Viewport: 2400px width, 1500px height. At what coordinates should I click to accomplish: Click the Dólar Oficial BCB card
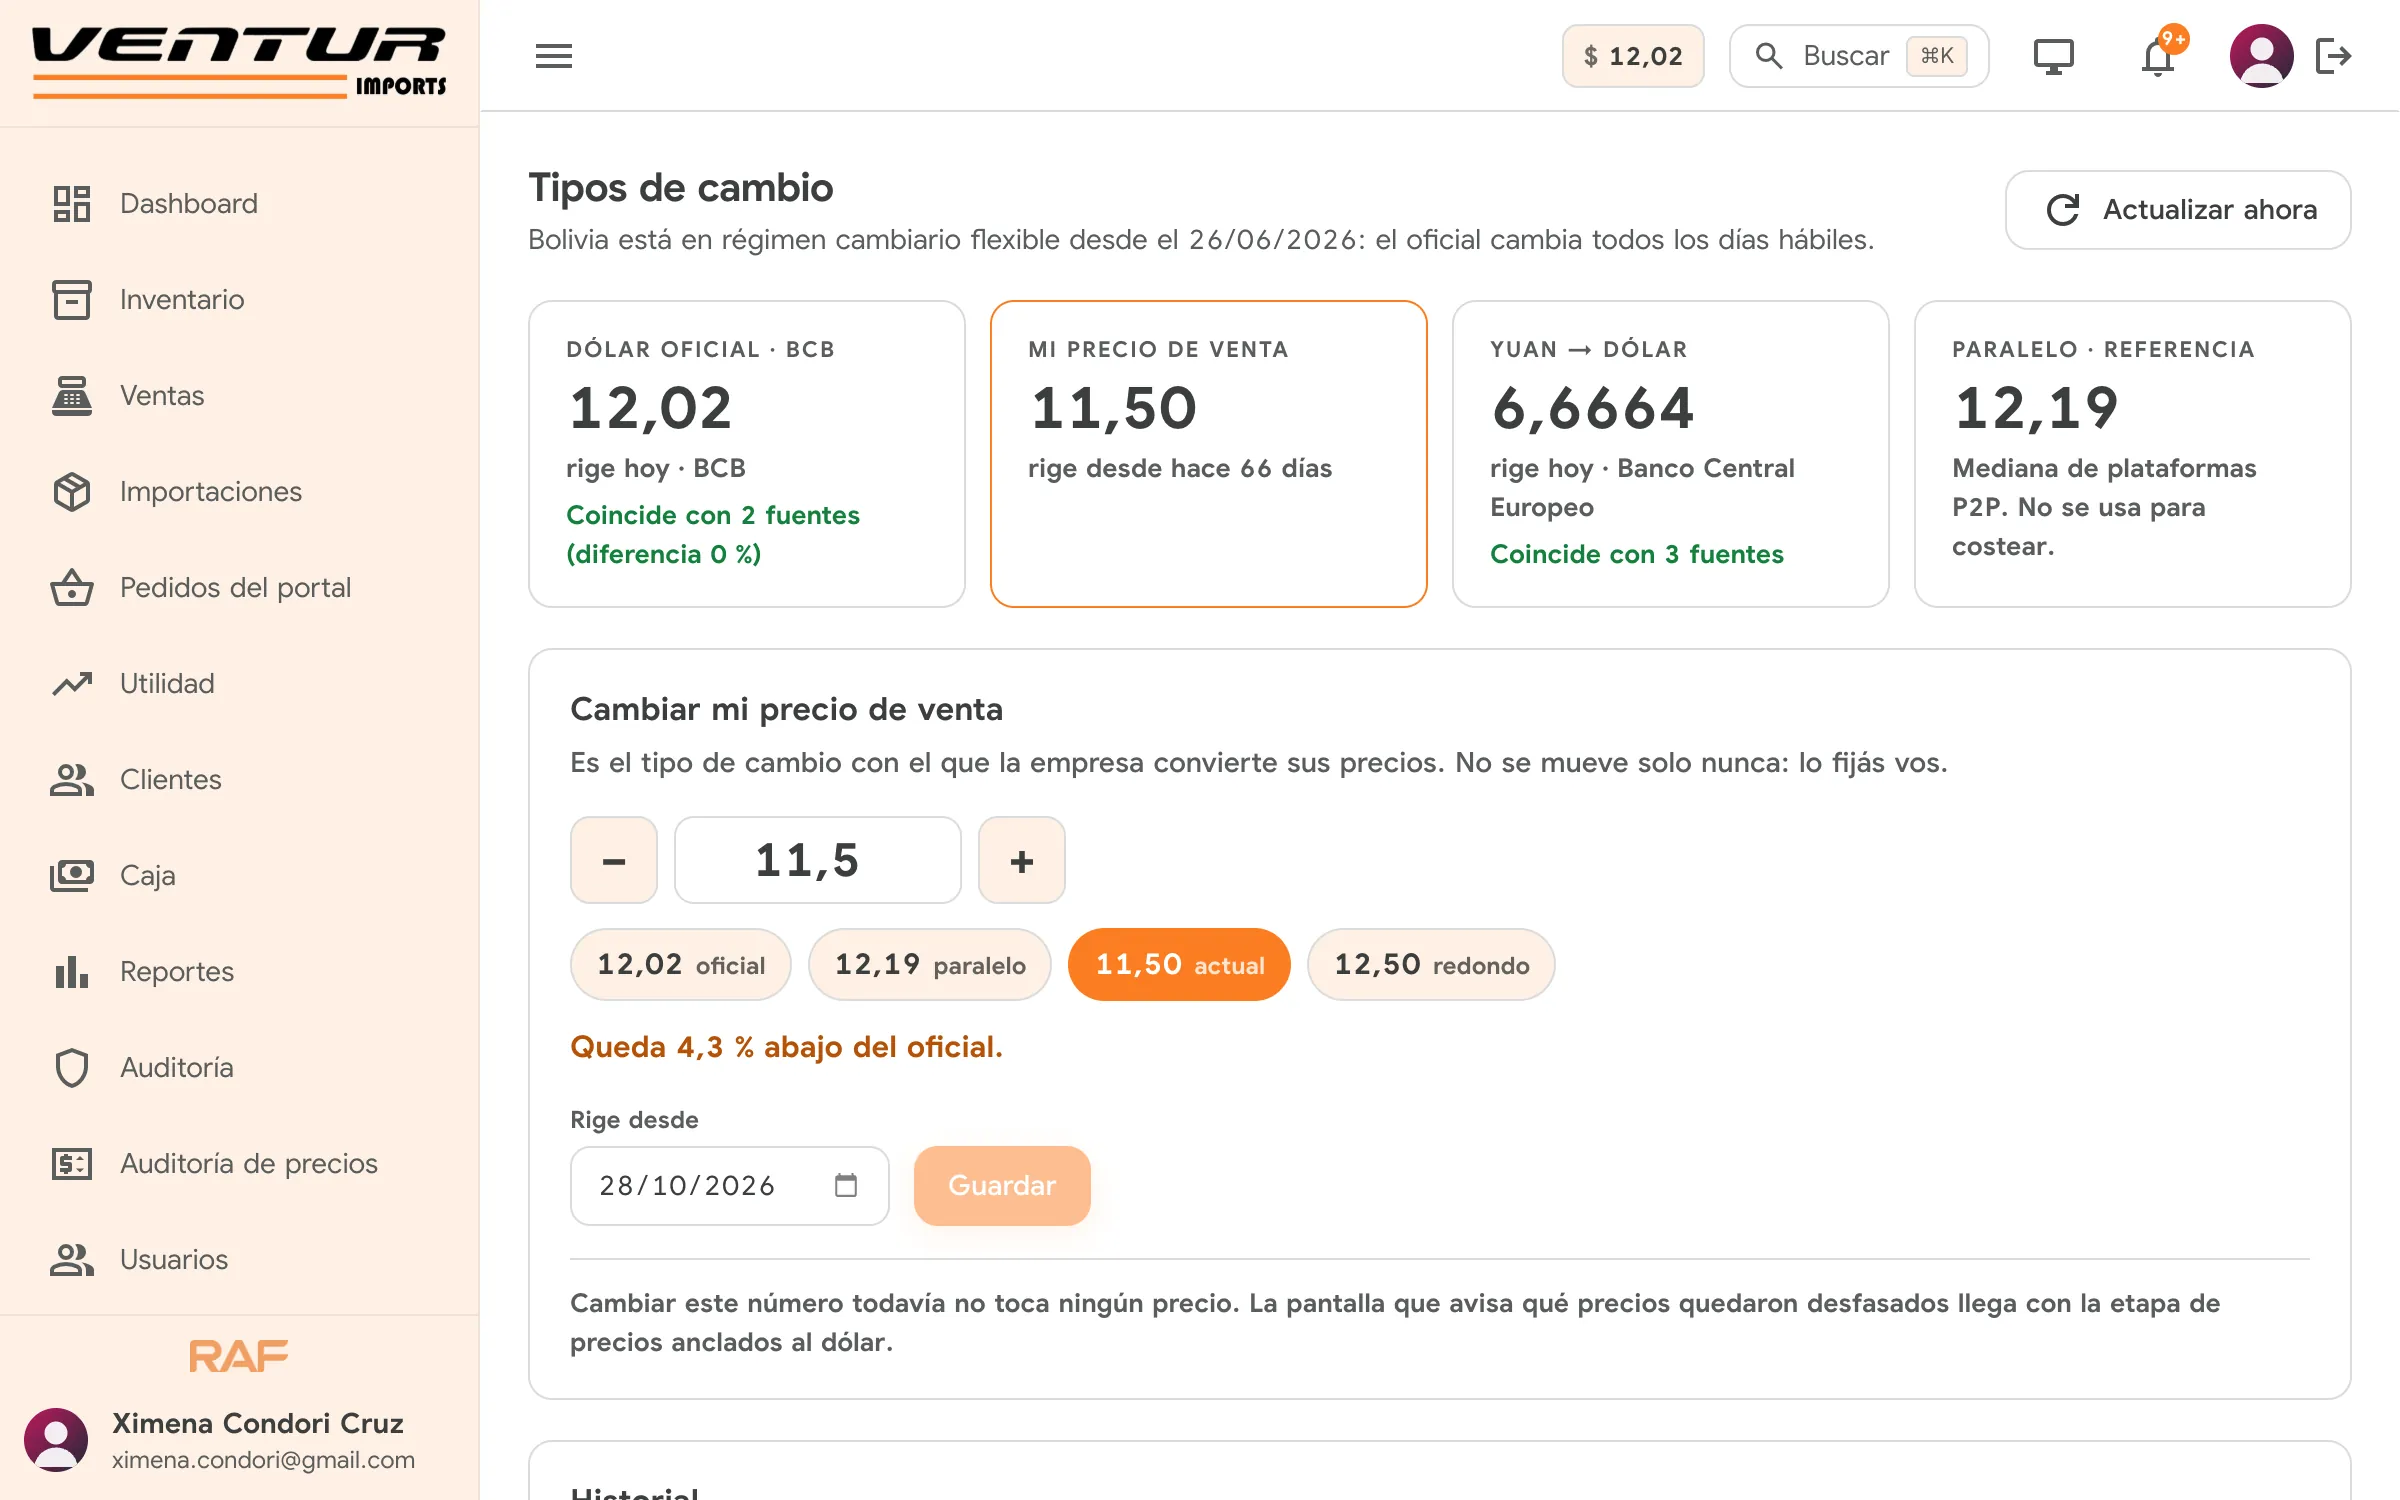(746, 454)
